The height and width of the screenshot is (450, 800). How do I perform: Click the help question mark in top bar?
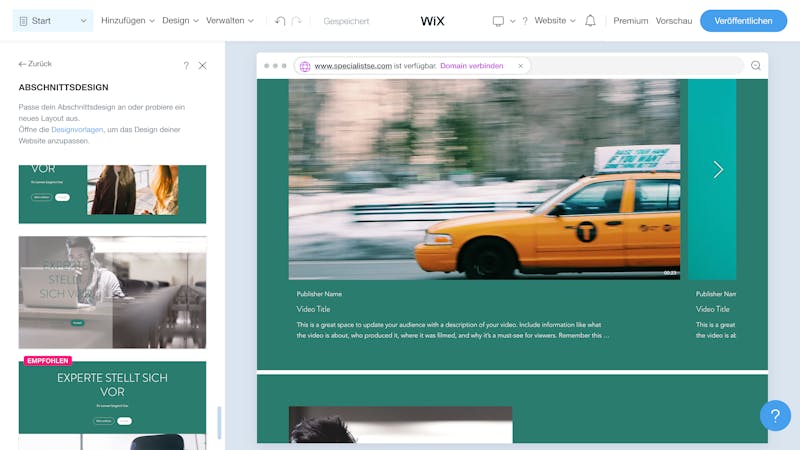click(x=524, y=21)
